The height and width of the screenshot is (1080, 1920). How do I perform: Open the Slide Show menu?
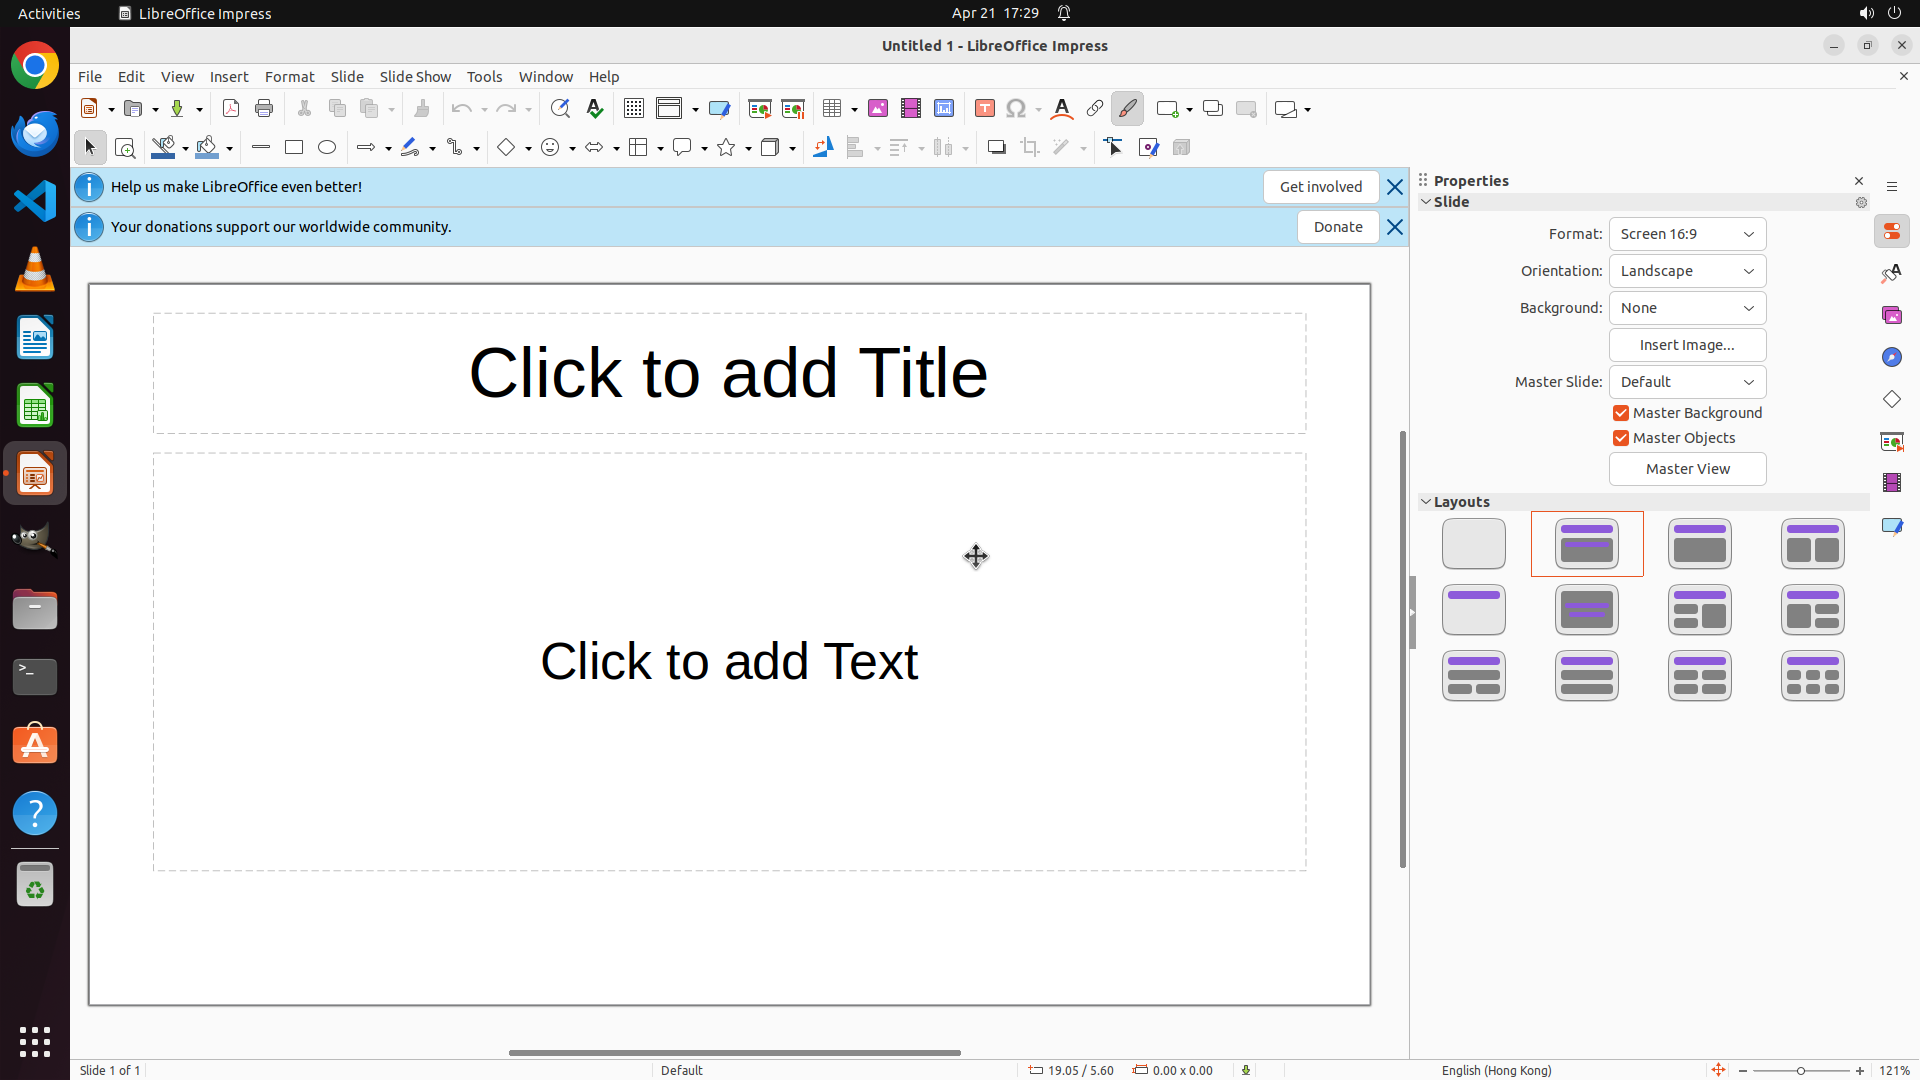point(415,77)
